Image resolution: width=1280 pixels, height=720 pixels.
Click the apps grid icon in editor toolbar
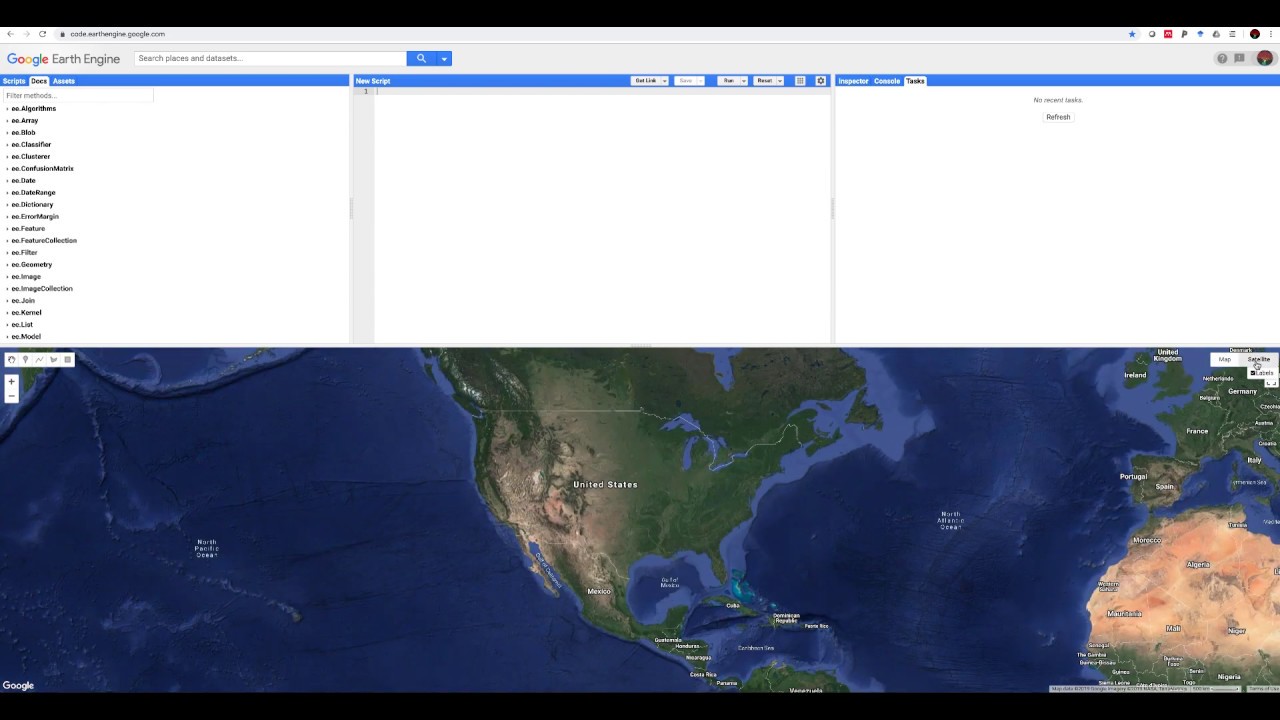pyautogui.click(x=800, y=81)
